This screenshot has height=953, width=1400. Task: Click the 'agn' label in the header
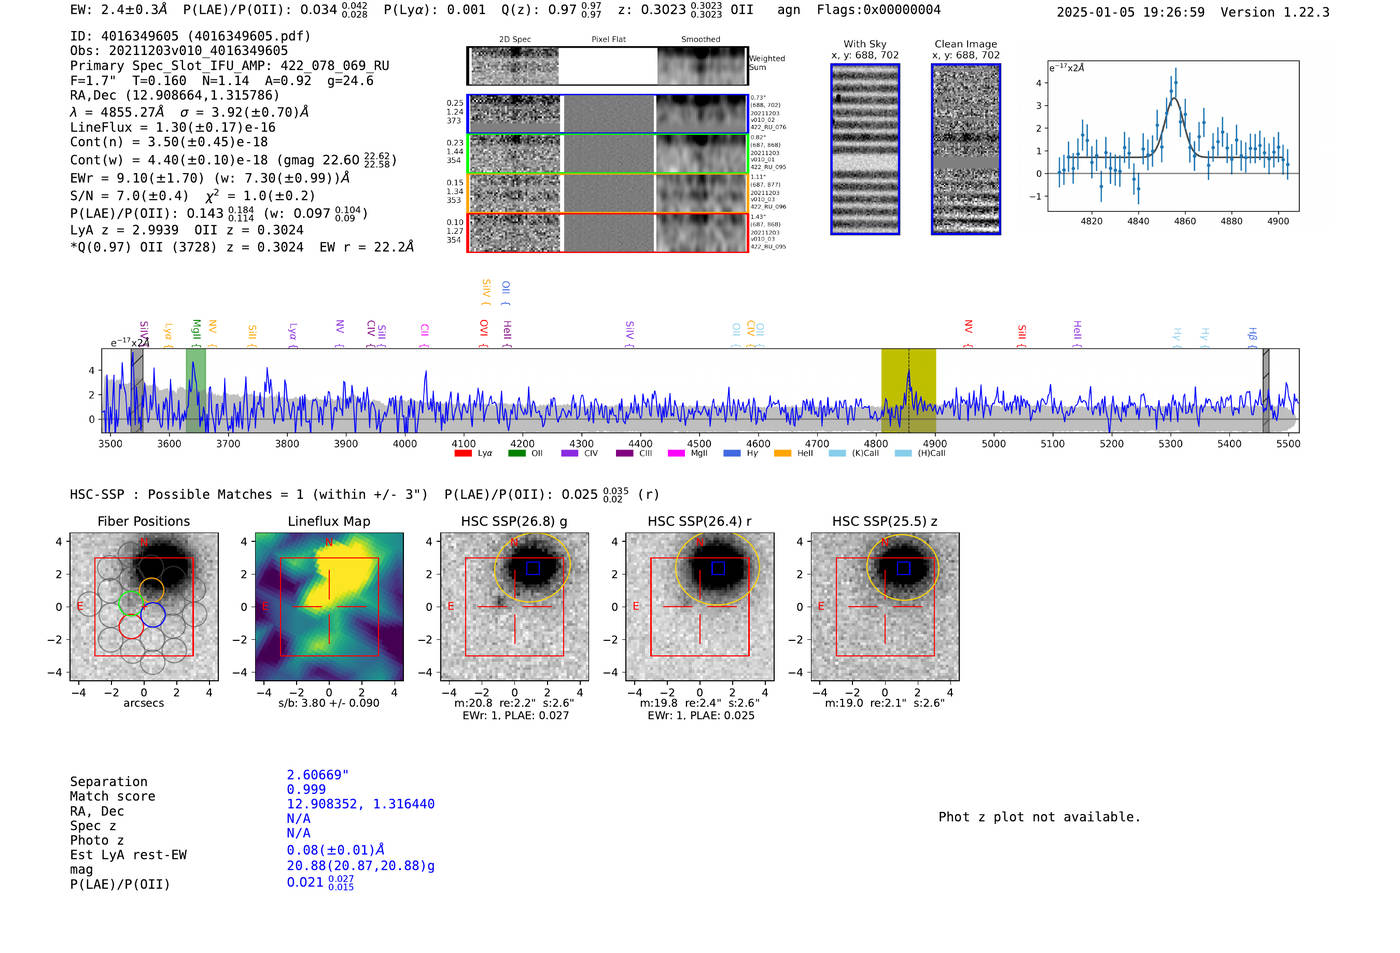789,10
